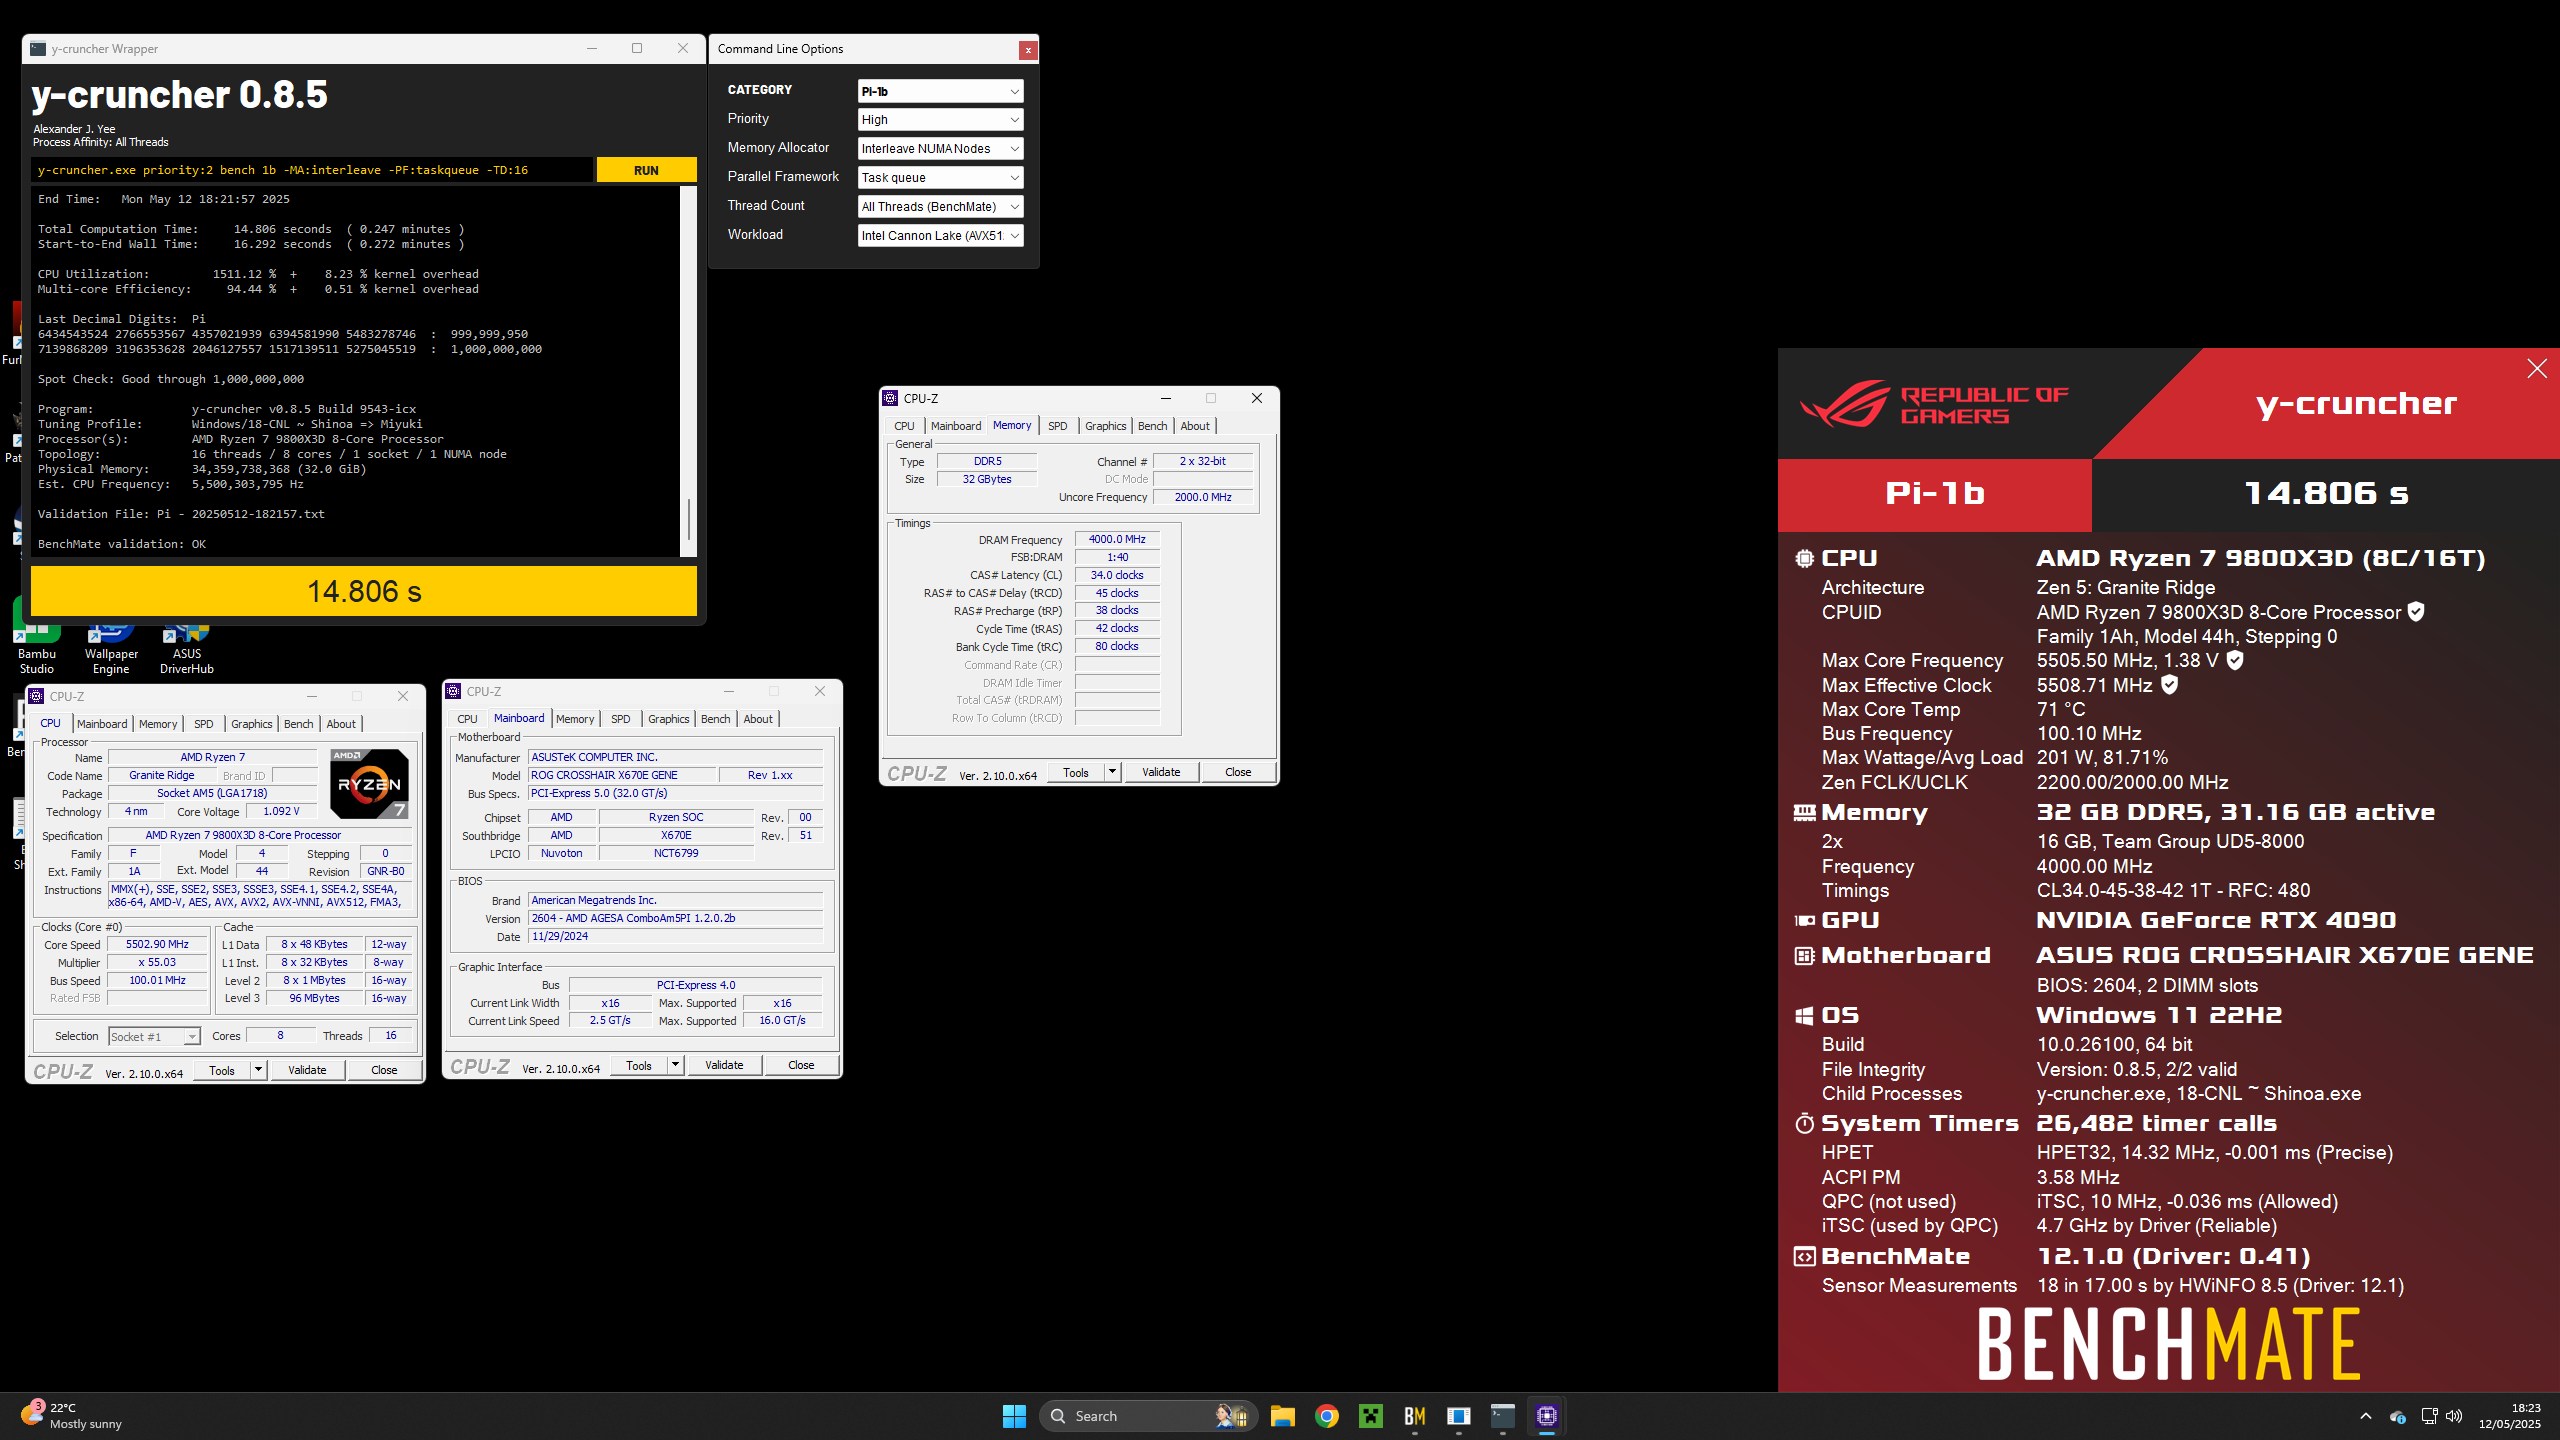Click Max Effective Clock verified shield icon

(2169, 685)
